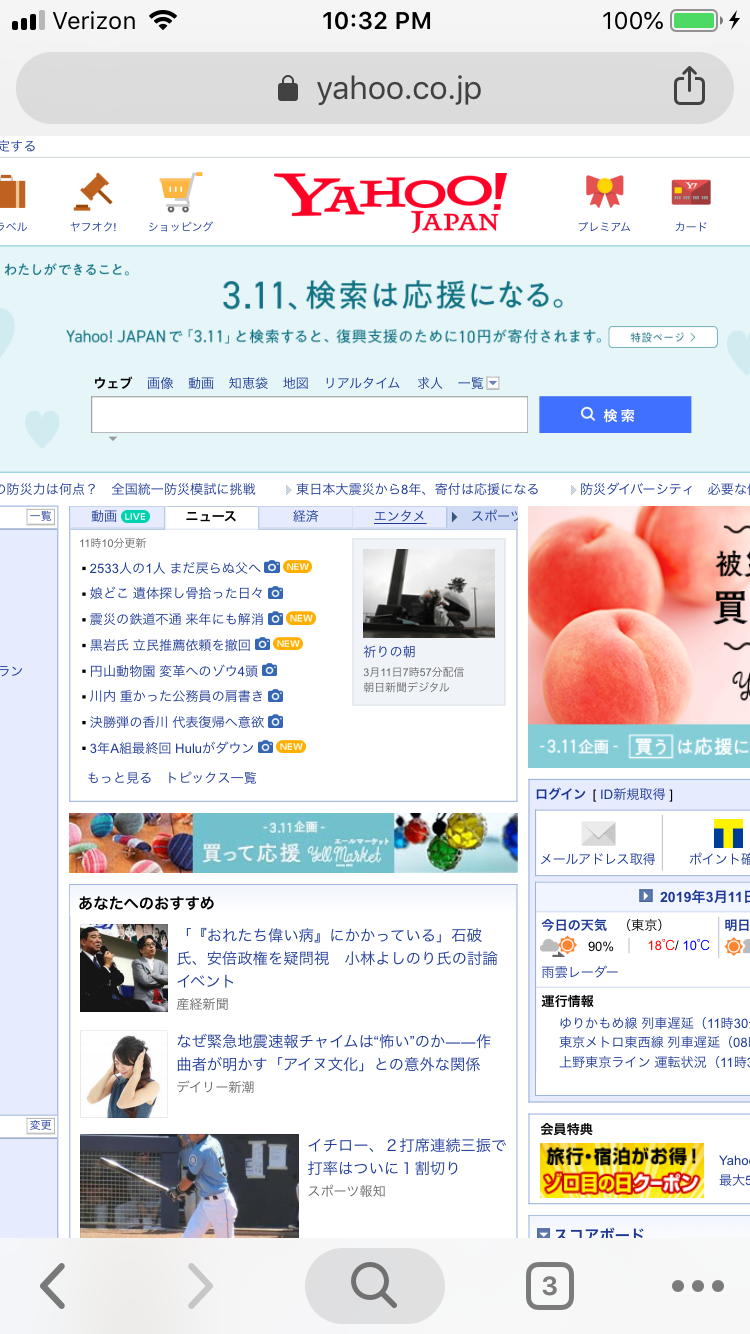Open 東京メトロ東西線 delay notice

click(655, 1042)
